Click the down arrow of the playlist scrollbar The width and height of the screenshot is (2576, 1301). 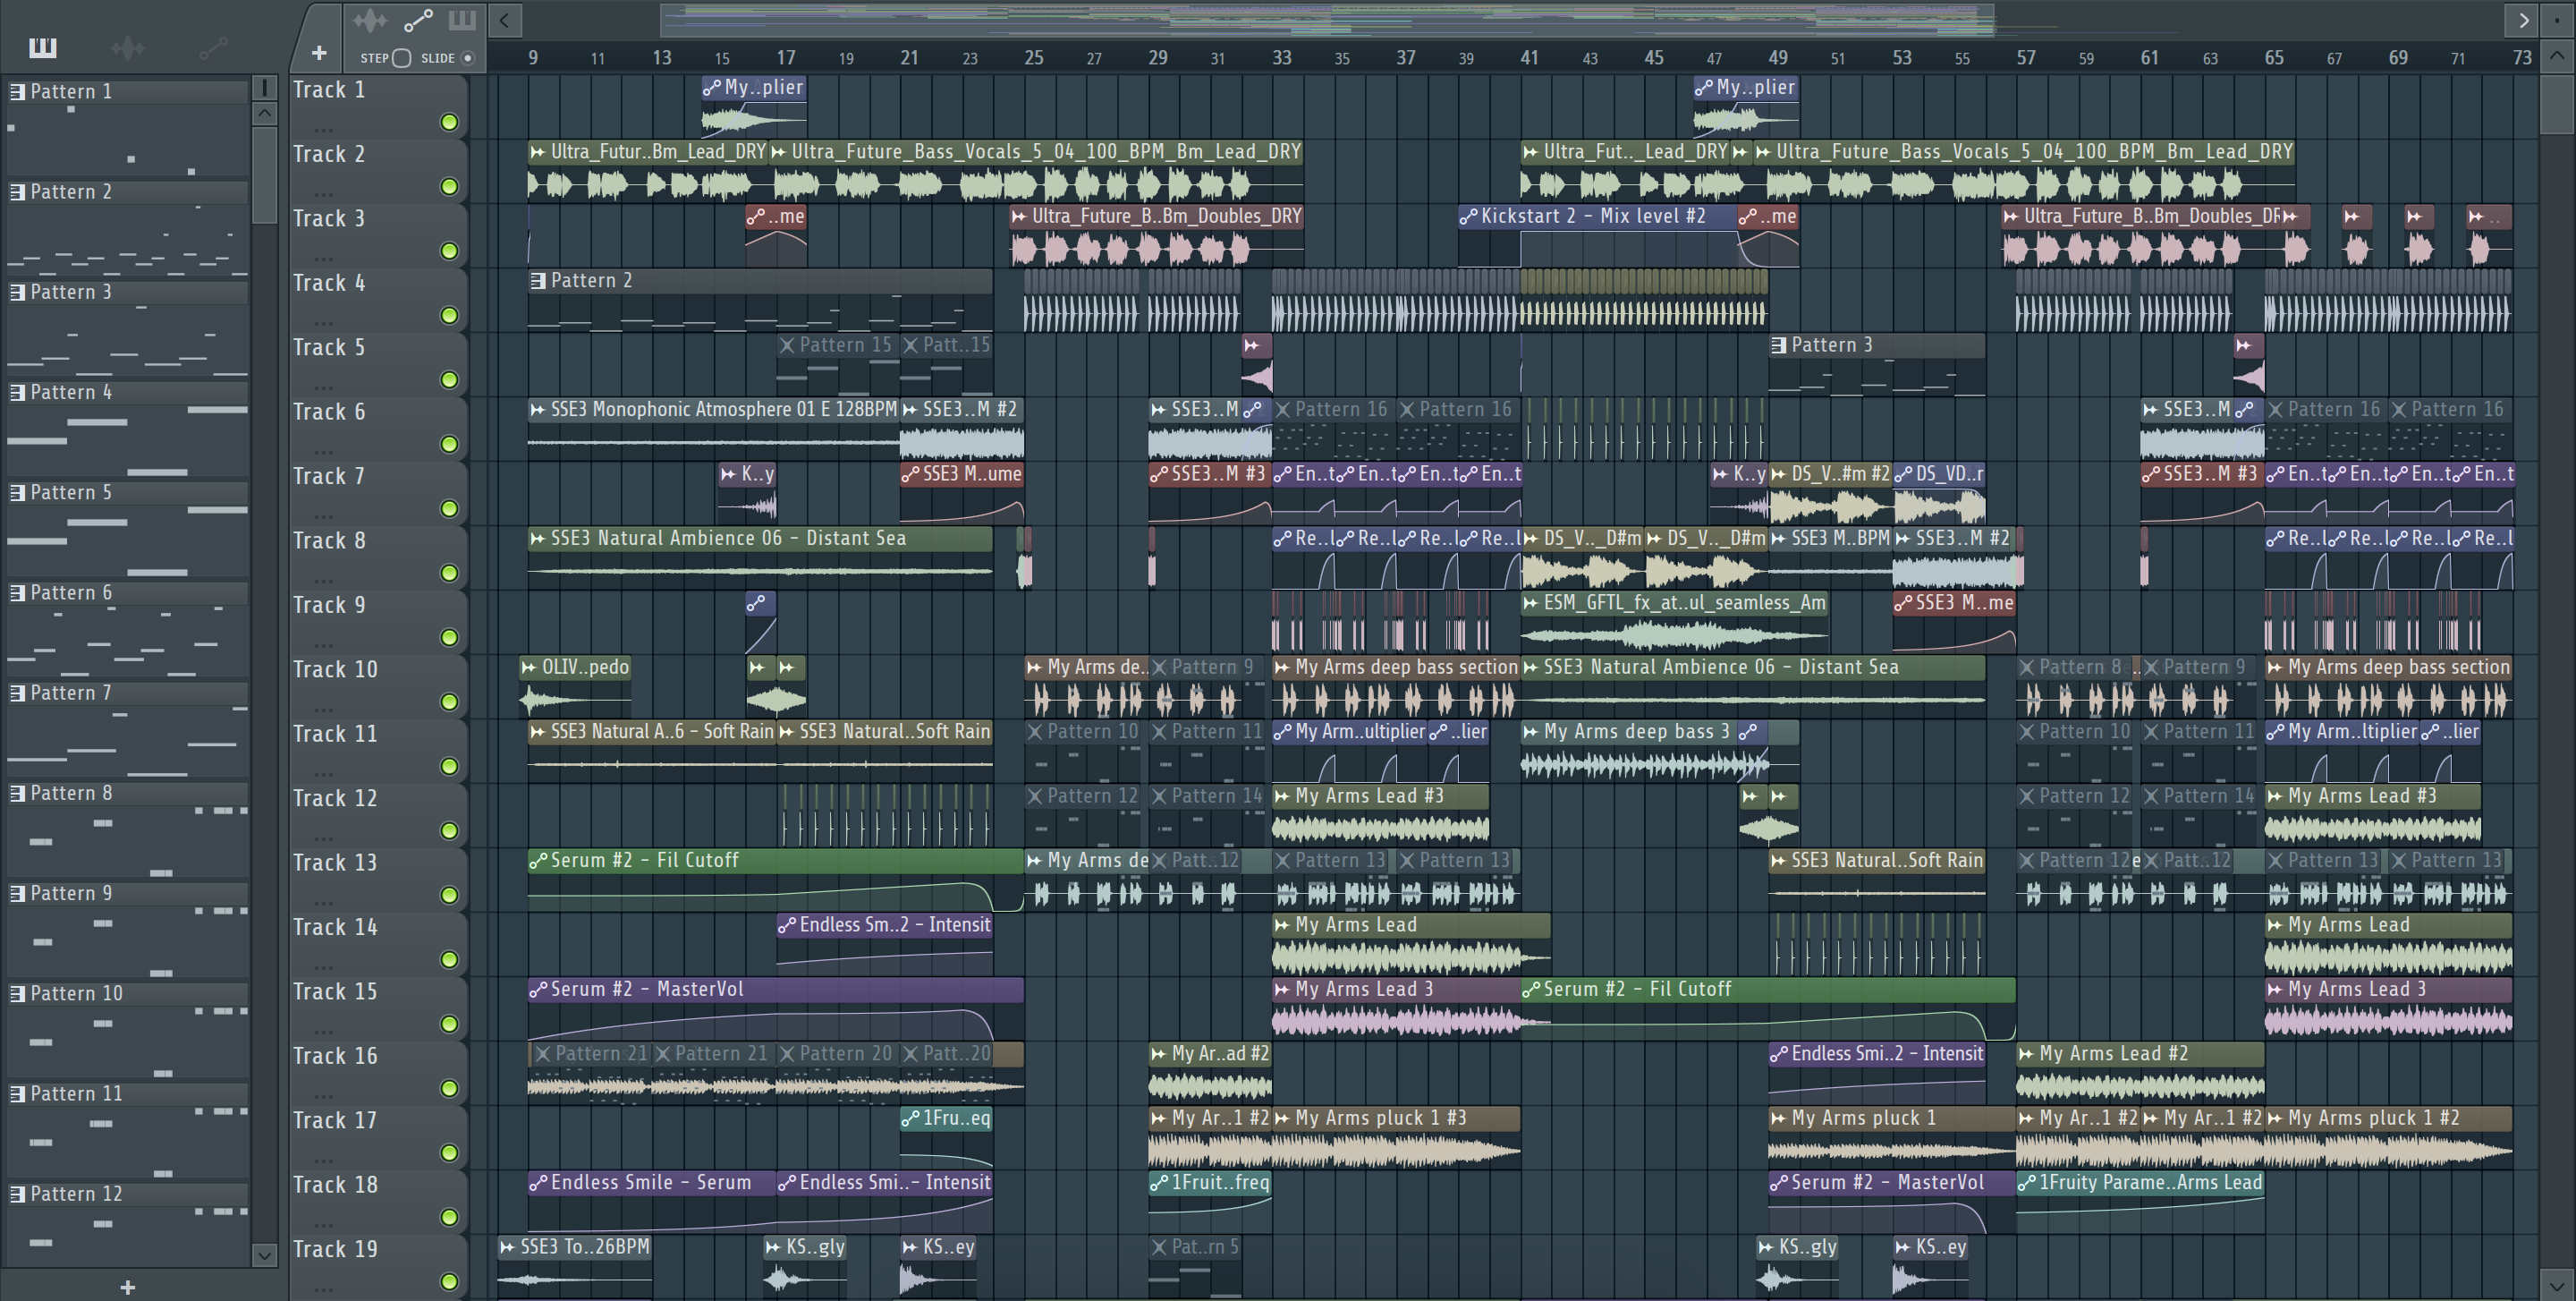tap(2557, 1285)
